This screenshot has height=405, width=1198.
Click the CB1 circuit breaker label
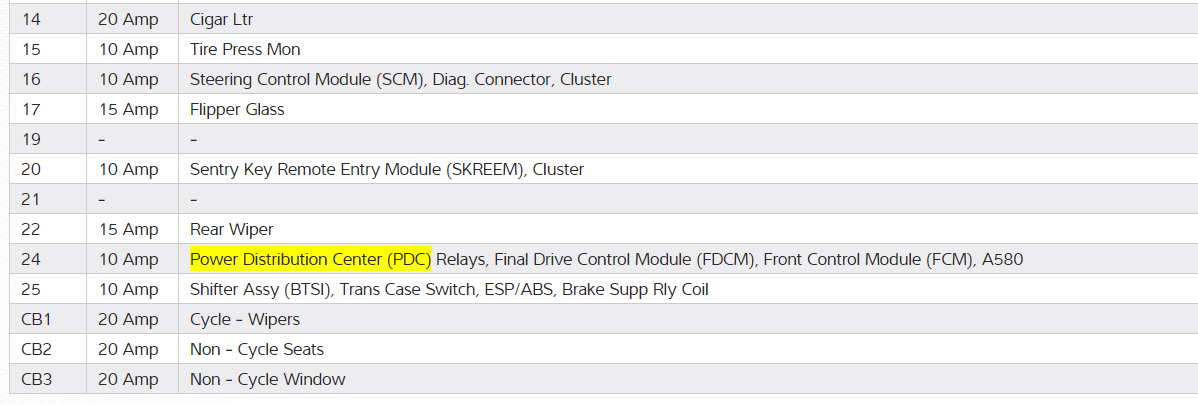36,319
